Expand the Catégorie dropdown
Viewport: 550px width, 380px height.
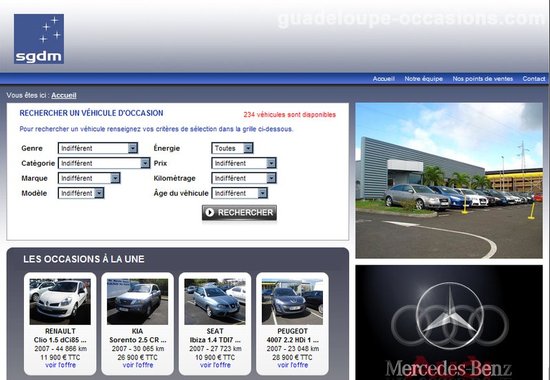[x=104, y=163]
